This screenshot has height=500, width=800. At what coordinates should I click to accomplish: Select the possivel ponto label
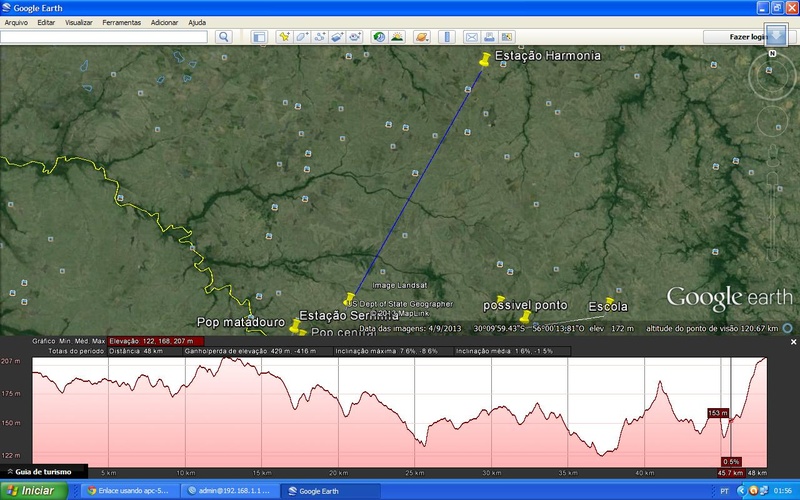click(x=525, y=305)
